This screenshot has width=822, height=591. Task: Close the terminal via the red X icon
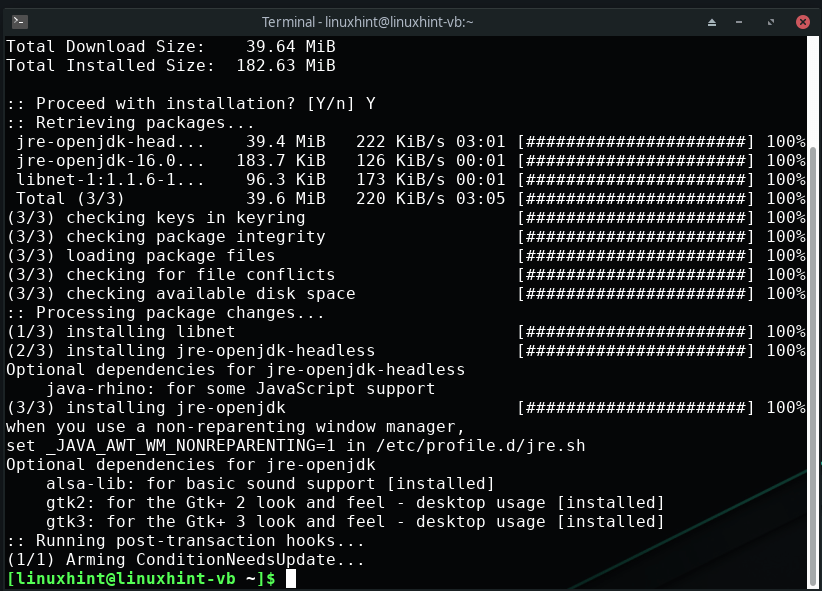tap(801, 21)
